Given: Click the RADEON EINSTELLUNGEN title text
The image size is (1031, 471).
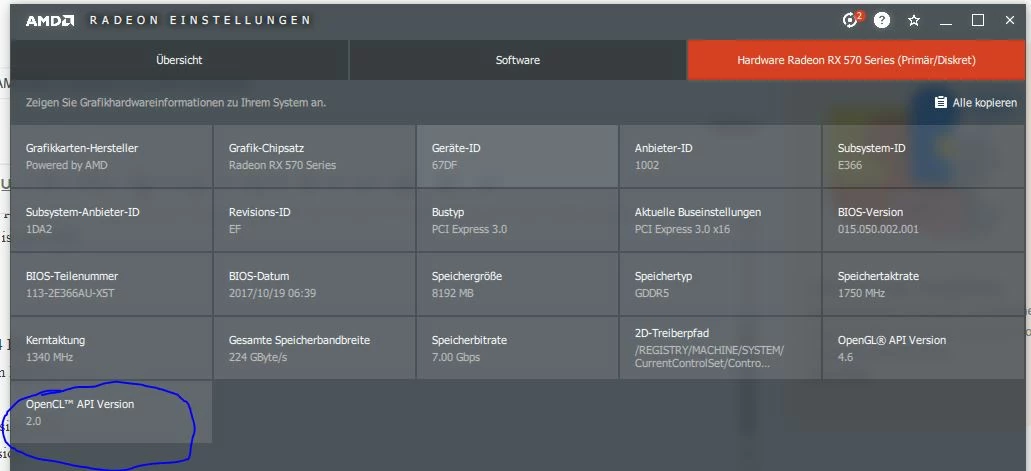Looking at the screenshot, I should point(200,20).
